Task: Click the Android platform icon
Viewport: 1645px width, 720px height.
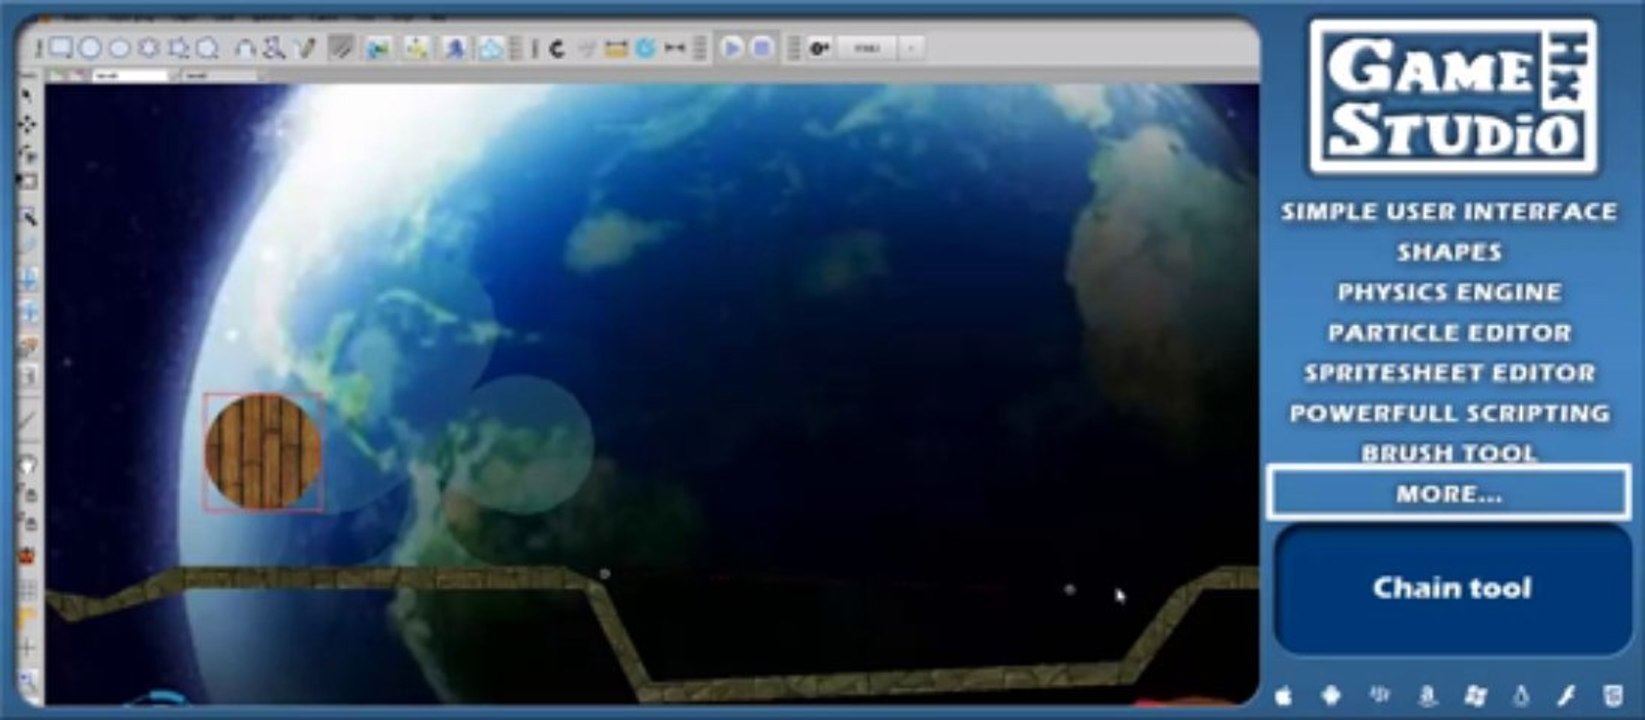Action: pyautogui.click(x=1331, y=695)
